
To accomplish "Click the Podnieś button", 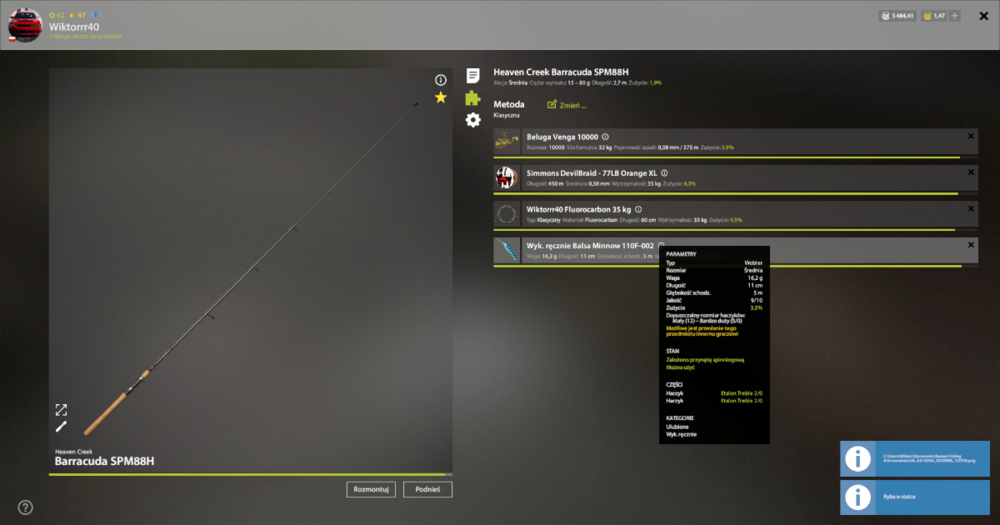I will point(427,489).
